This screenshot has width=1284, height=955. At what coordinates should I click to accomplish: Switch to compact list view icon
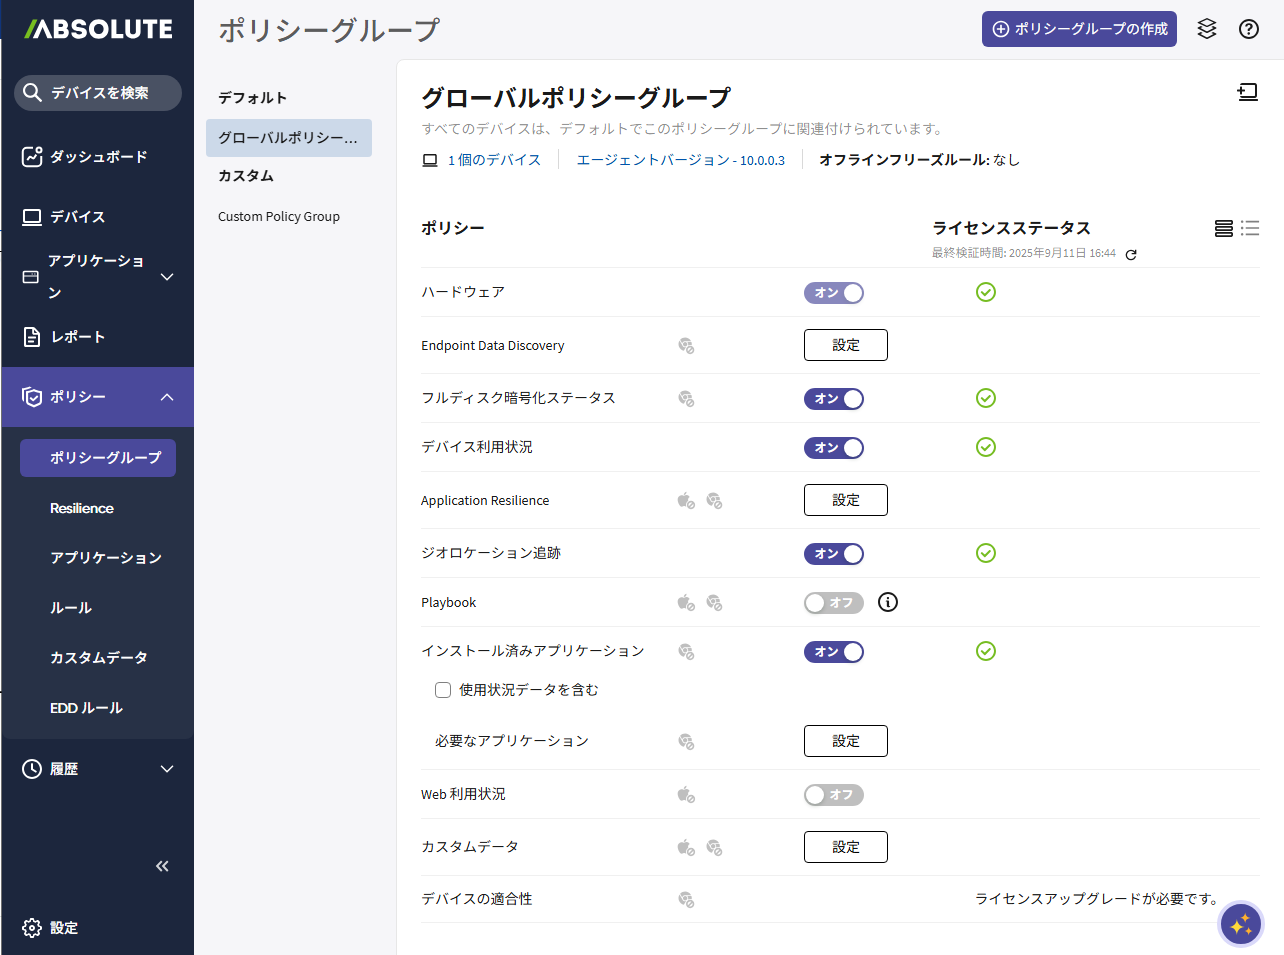(1250, 229)
